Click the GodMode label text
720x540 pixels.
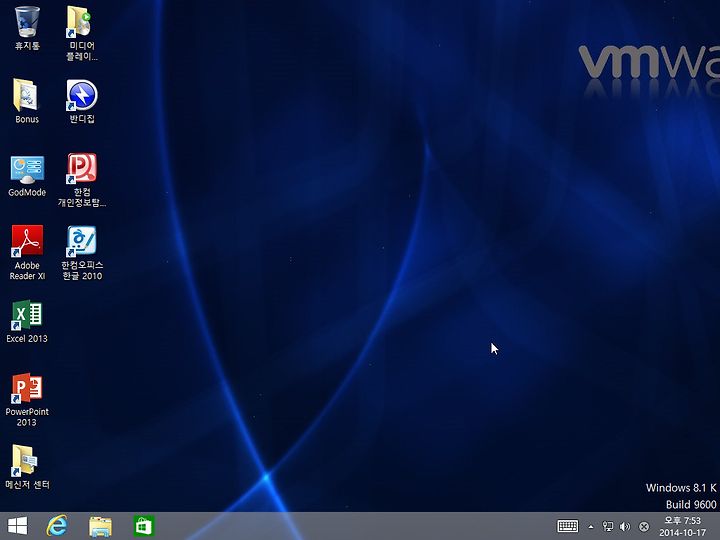tap(27, 192)
